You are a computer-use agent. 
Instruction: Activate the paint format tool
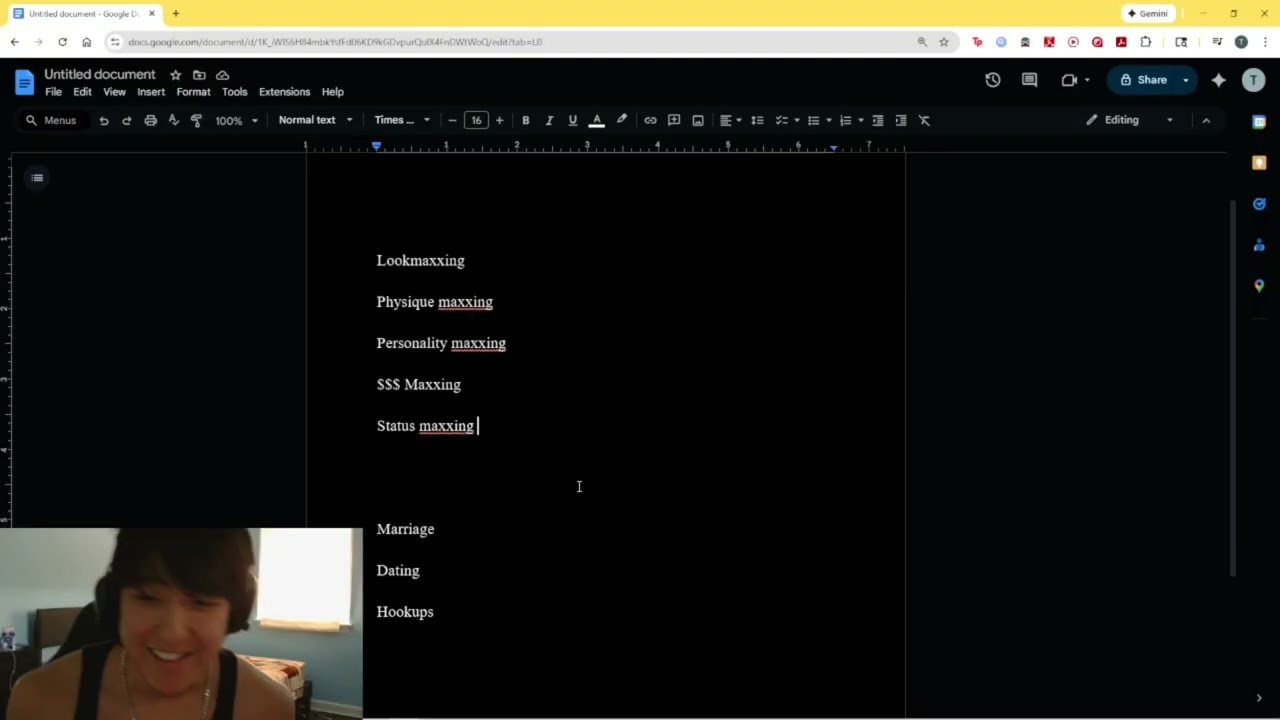(x=196, y=120)
